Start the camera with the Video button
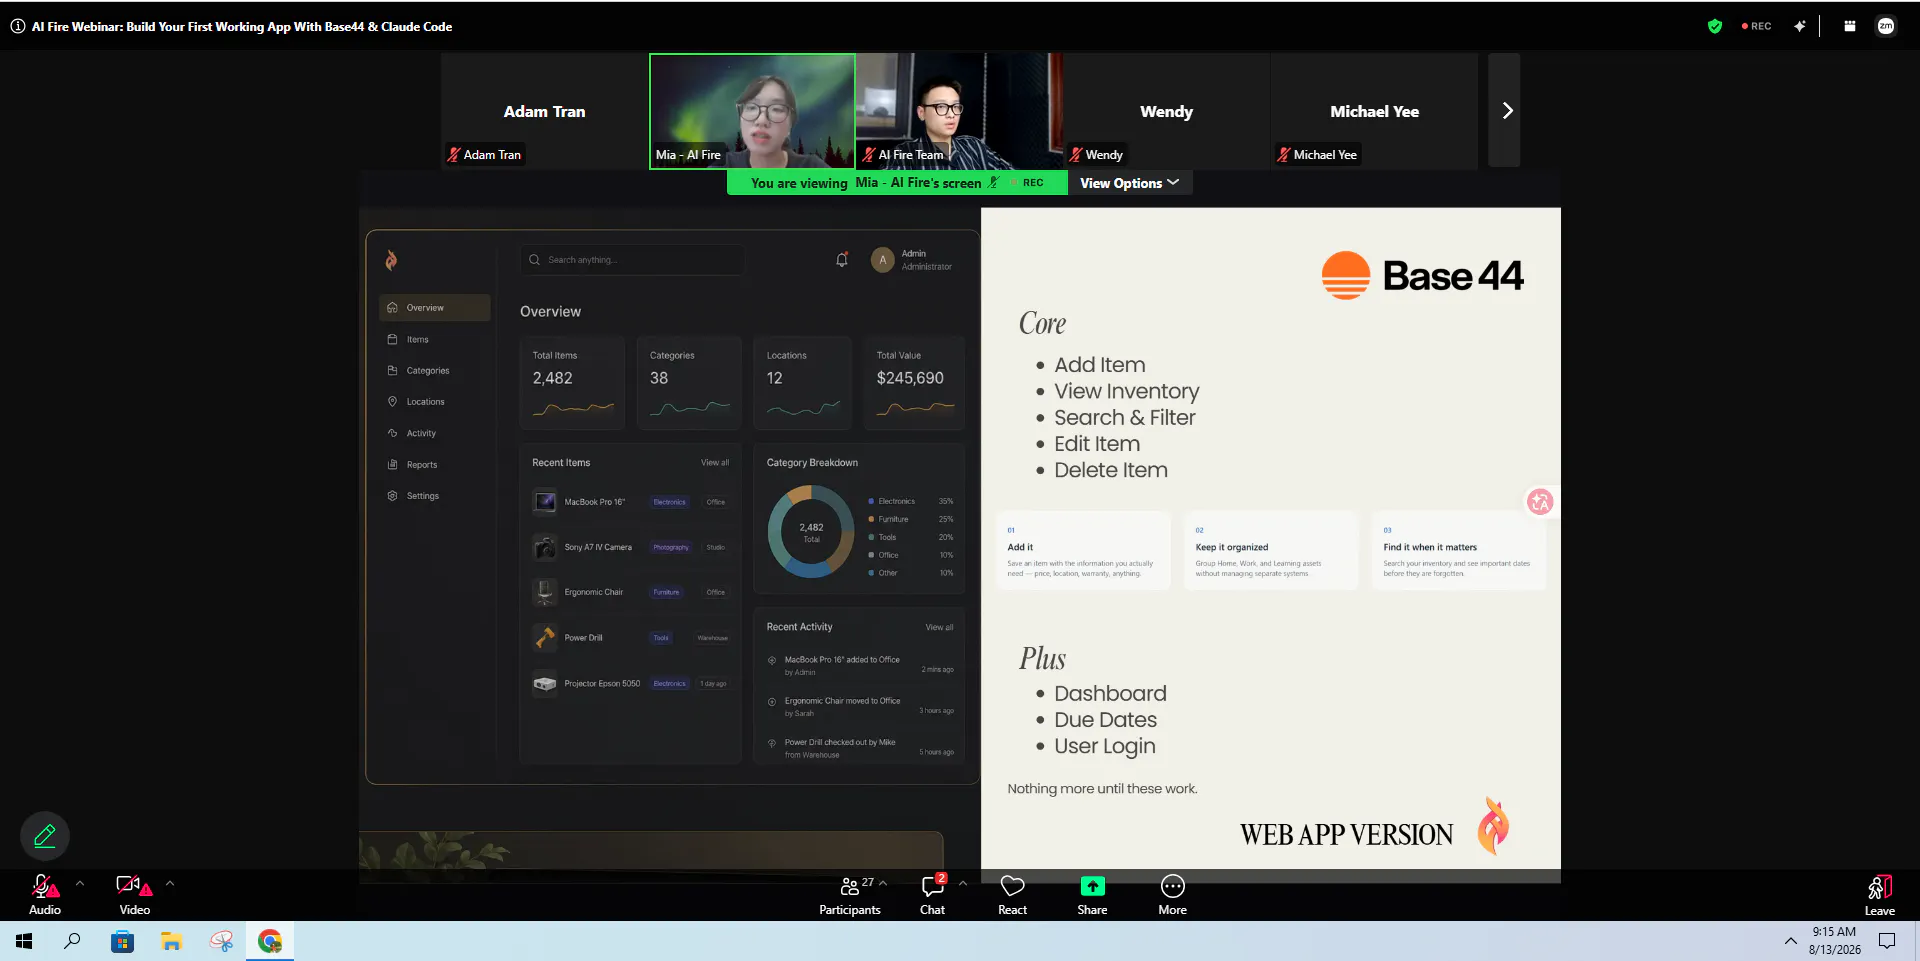The height and width of the screenshot is (961, 1920). click(134, 895)
